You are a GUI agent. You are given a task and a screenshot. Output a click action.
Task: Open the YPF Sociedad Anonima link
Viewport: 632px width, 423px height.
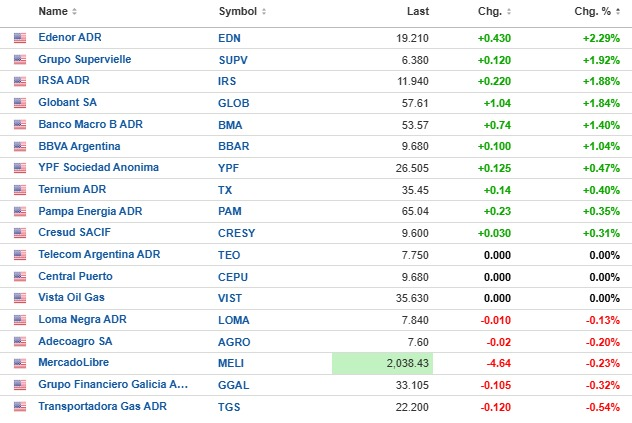click(x=98, y=167)
